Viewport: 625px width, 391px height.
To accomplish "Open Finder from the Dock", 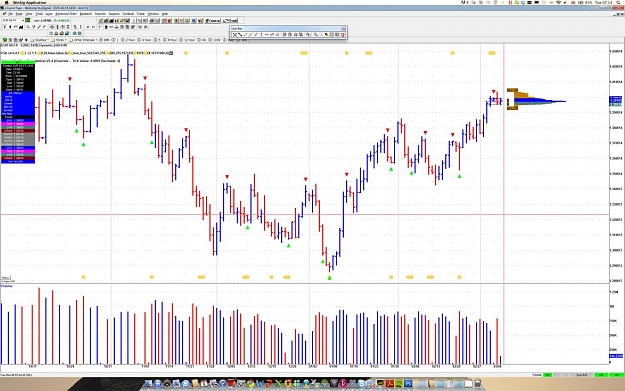I will tap(148, 384).
